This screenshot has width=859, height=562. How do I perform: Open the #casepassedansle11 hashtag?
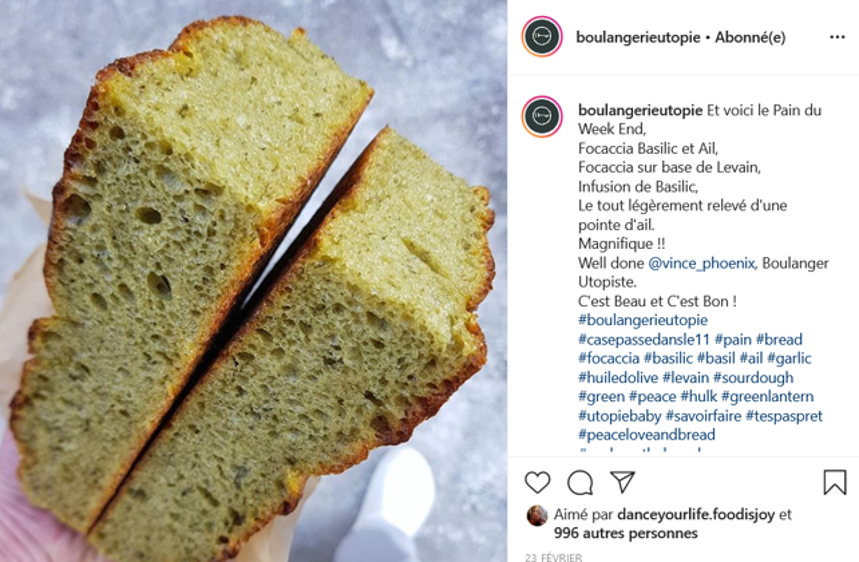[x=644, y=340]
